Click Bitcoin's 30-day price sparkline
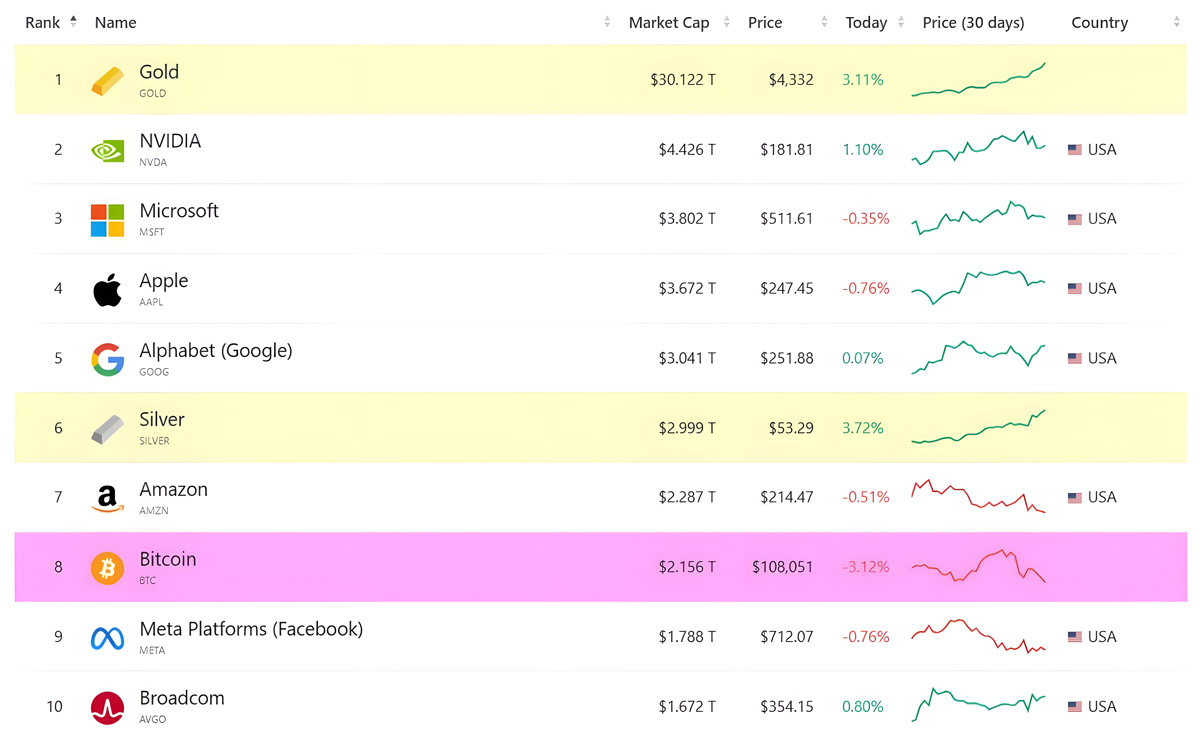The width and height of the screenshot is (1200, 731). (977, 566)
